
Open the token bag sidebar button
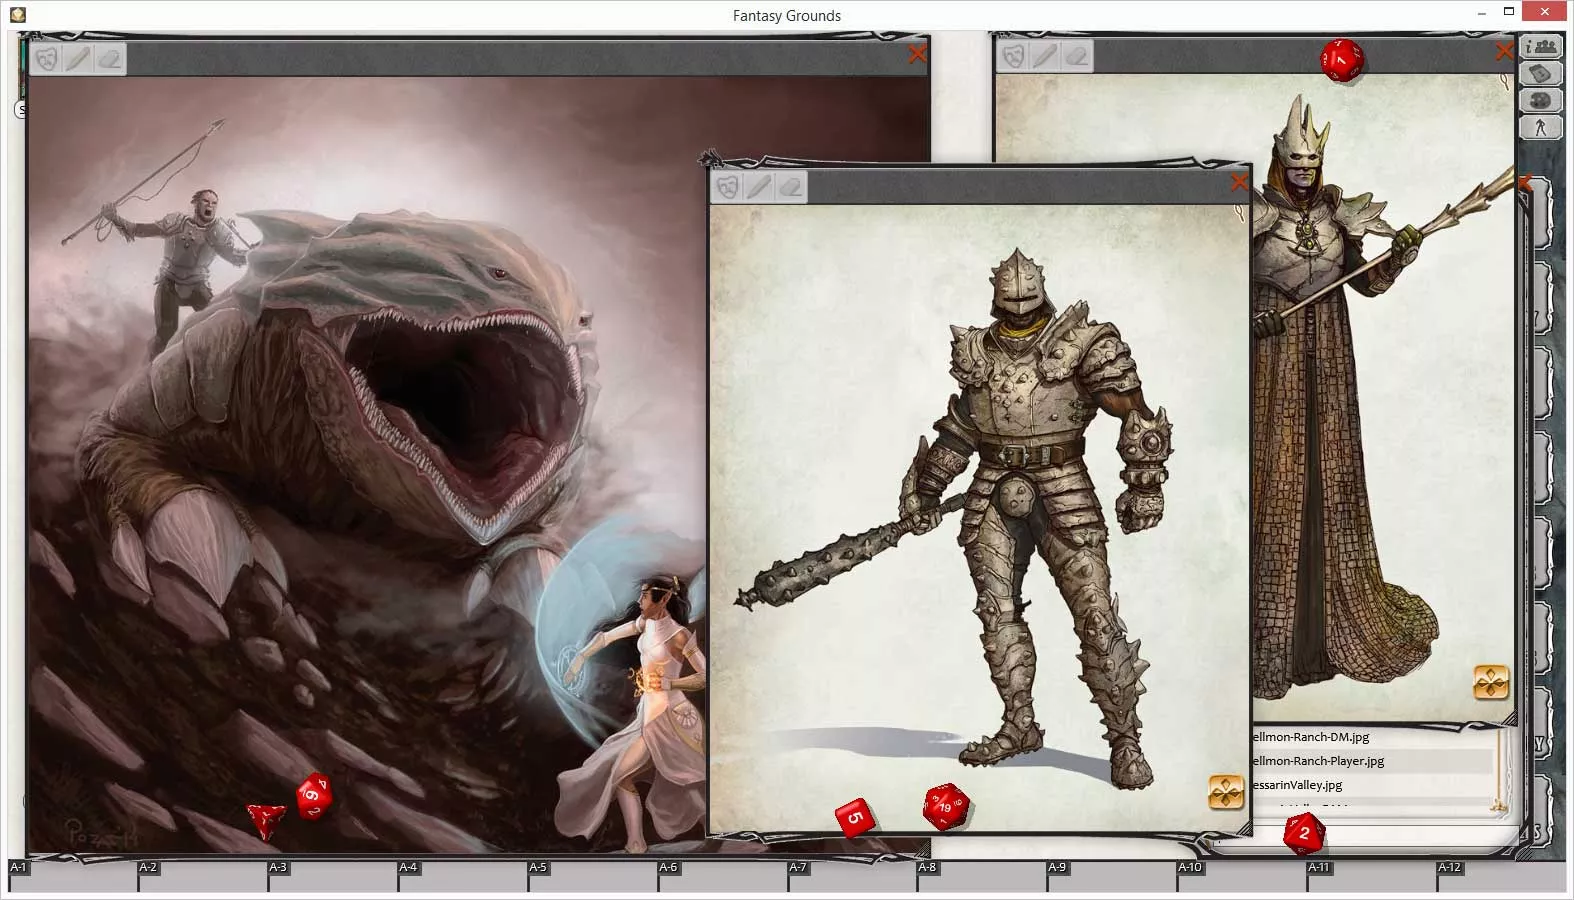[x=1540, y=74]
